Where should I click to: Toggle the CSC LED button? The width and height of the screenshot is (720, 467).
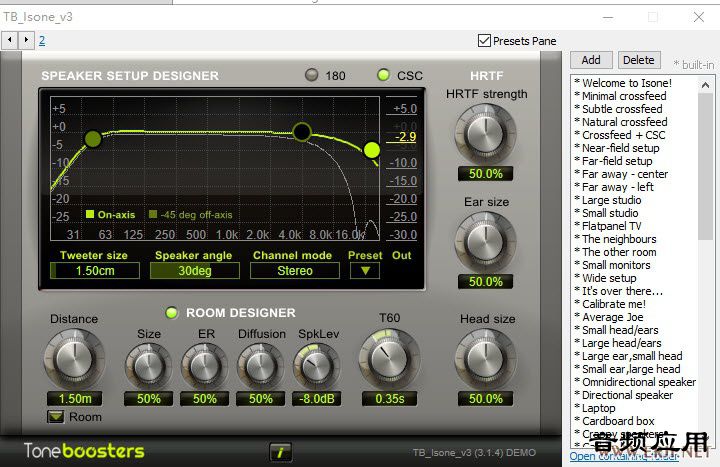[383, 75]
